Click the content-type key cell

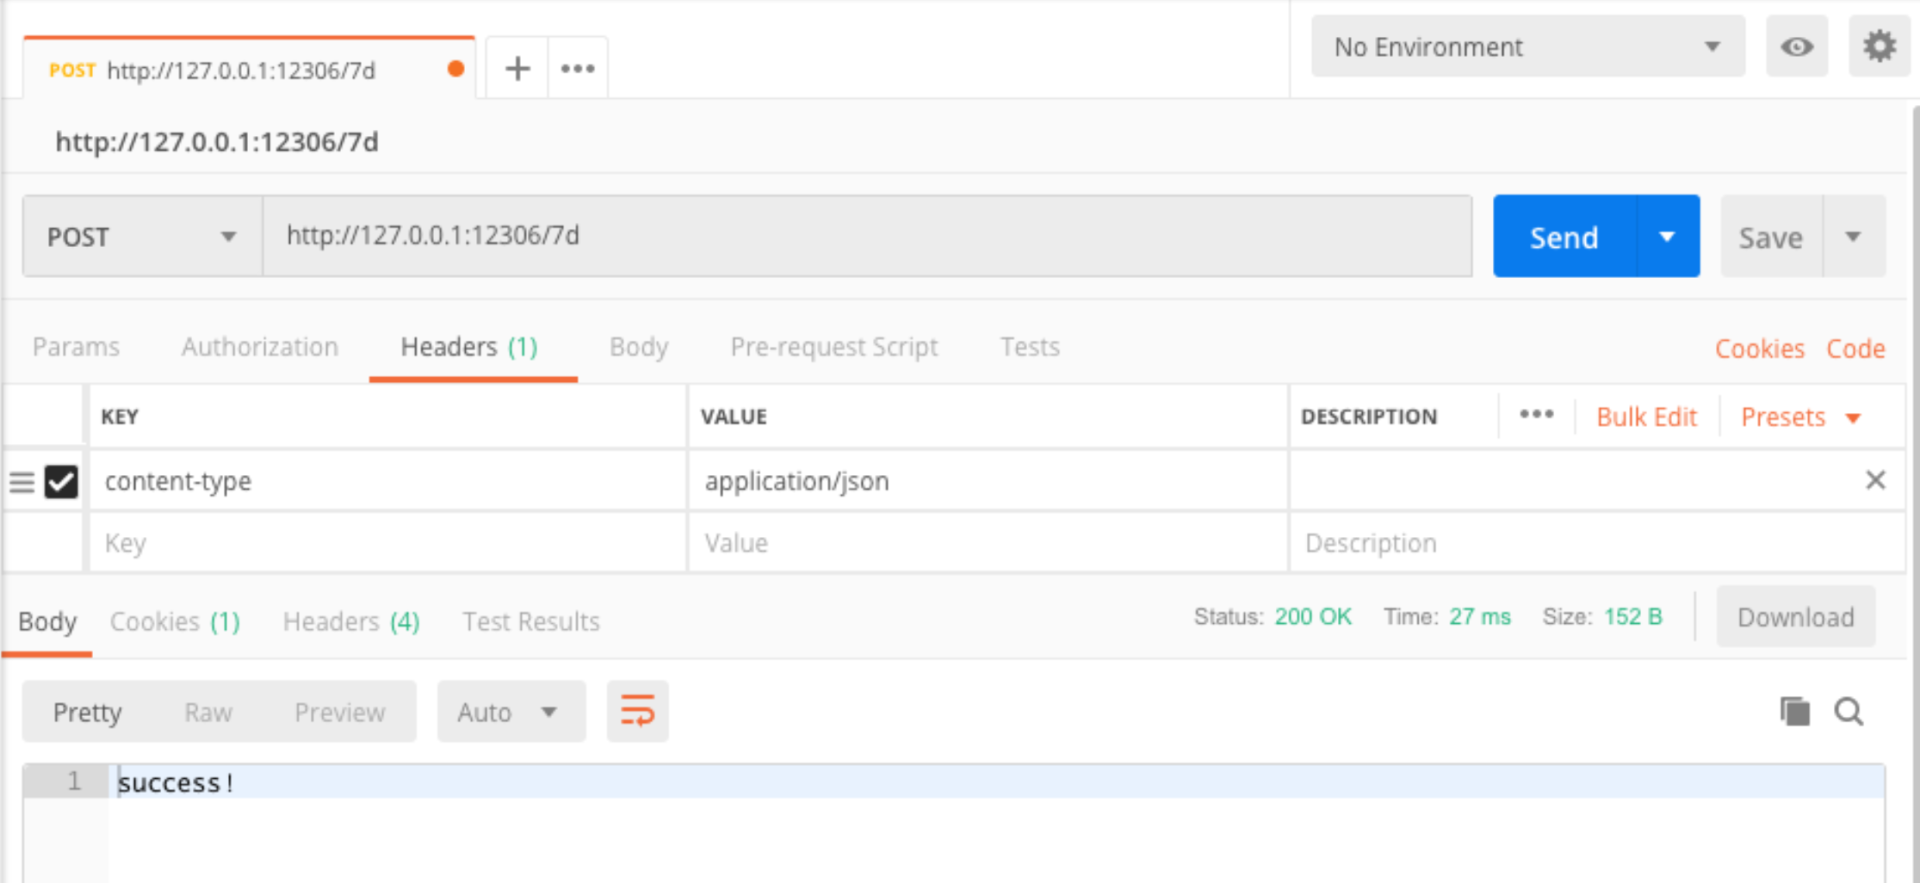pyautogui.click(x=387, y=481)
